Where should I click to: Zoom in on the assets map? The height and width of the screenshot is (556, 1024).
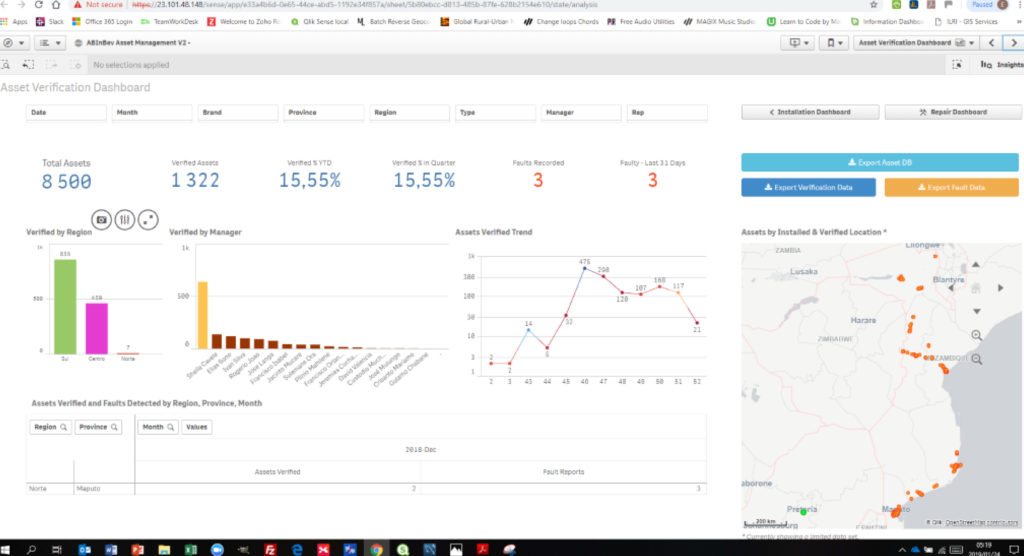(x=976, y=335)
